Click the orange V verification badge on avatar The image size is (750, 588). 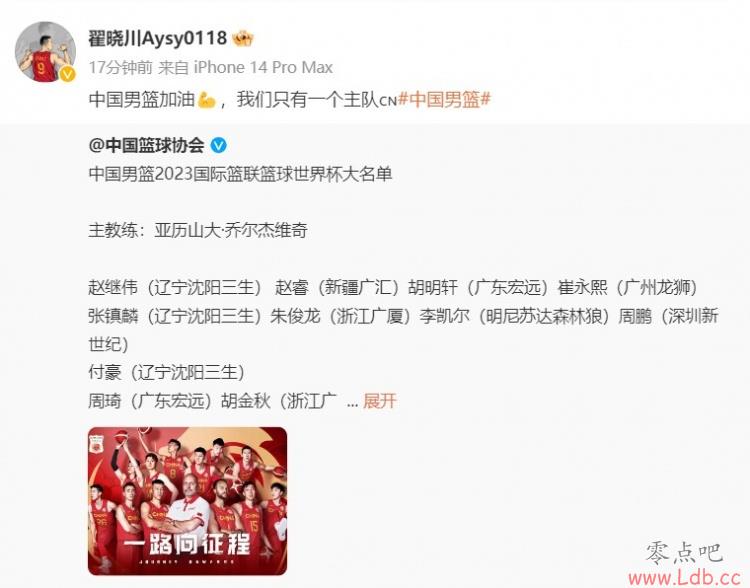(x=67, y=74)
